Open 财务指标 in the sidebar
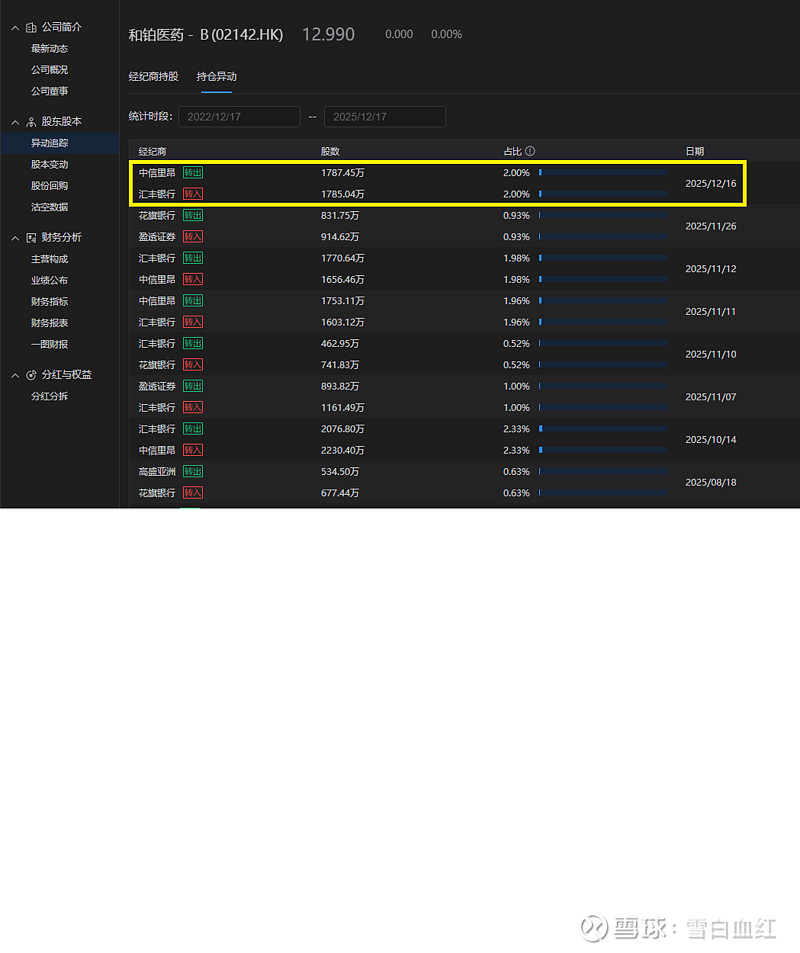Screen dimensions: 800x953 click(49, 302)
